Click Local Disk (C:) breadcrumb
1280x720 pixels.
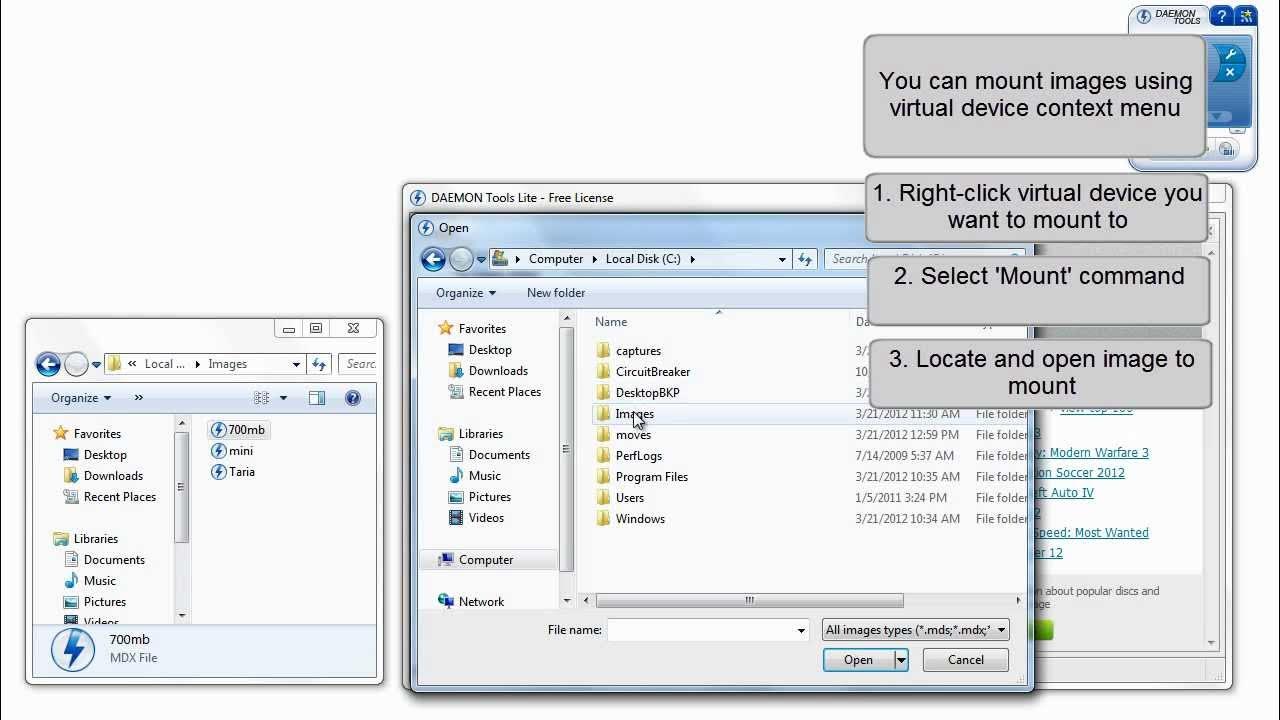(x=643, y=259)
